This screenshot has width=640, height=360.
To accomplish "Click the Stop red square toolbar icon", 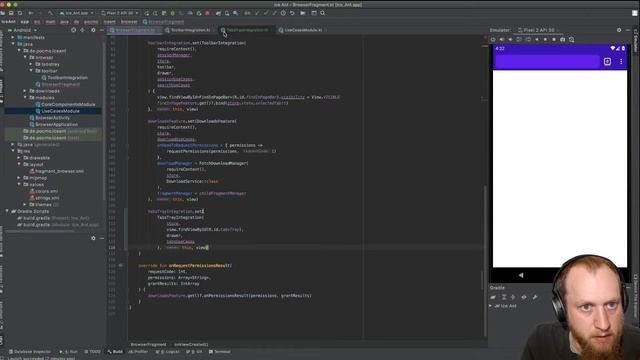I will [207, 13].
